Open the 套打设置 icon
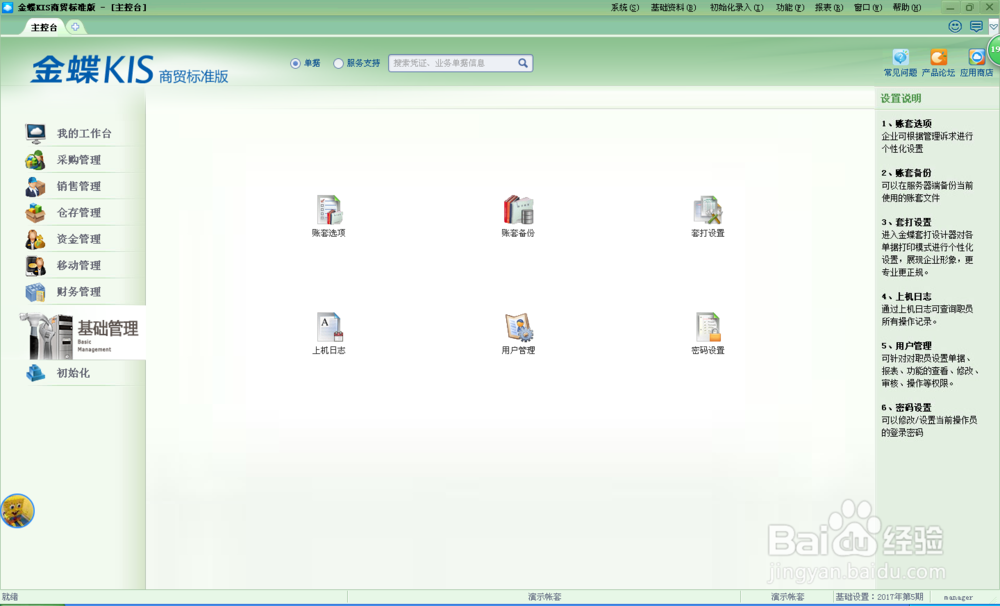Image resolution: width=1000 pixels, height=606 pixels. tap(707, 216)
